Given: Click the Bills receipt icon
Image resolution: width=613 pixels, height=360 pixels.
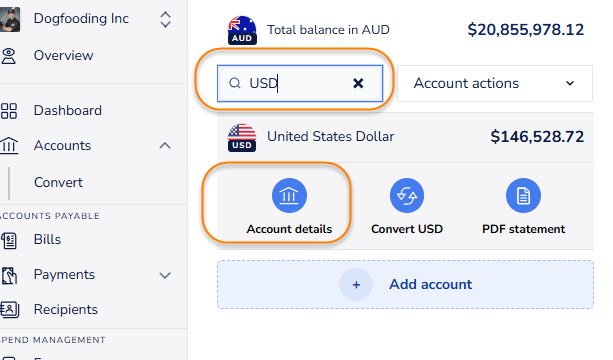Looking at the screenshot, I should [x=9, y=240].
